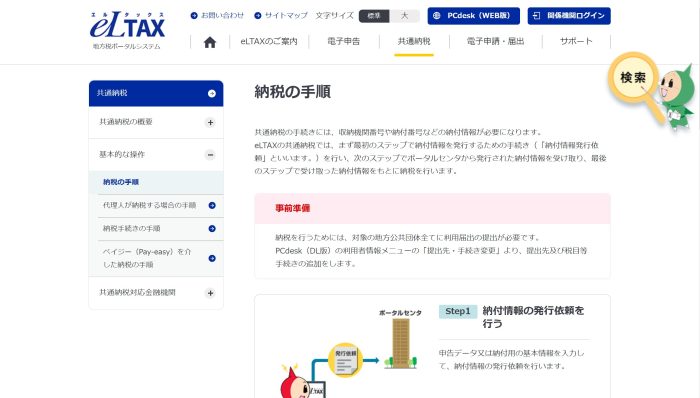Screen dimensions: 700x398
Task: Click 関係機関ログイン login button
Action: [x=569, y=16]
